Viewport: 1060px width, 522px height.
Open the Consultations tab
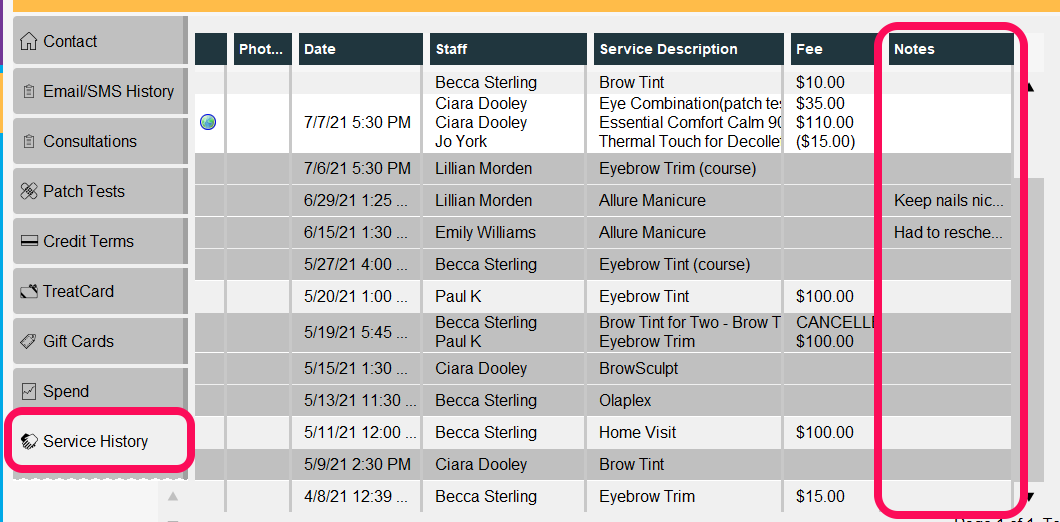click(x=99, y=141)
